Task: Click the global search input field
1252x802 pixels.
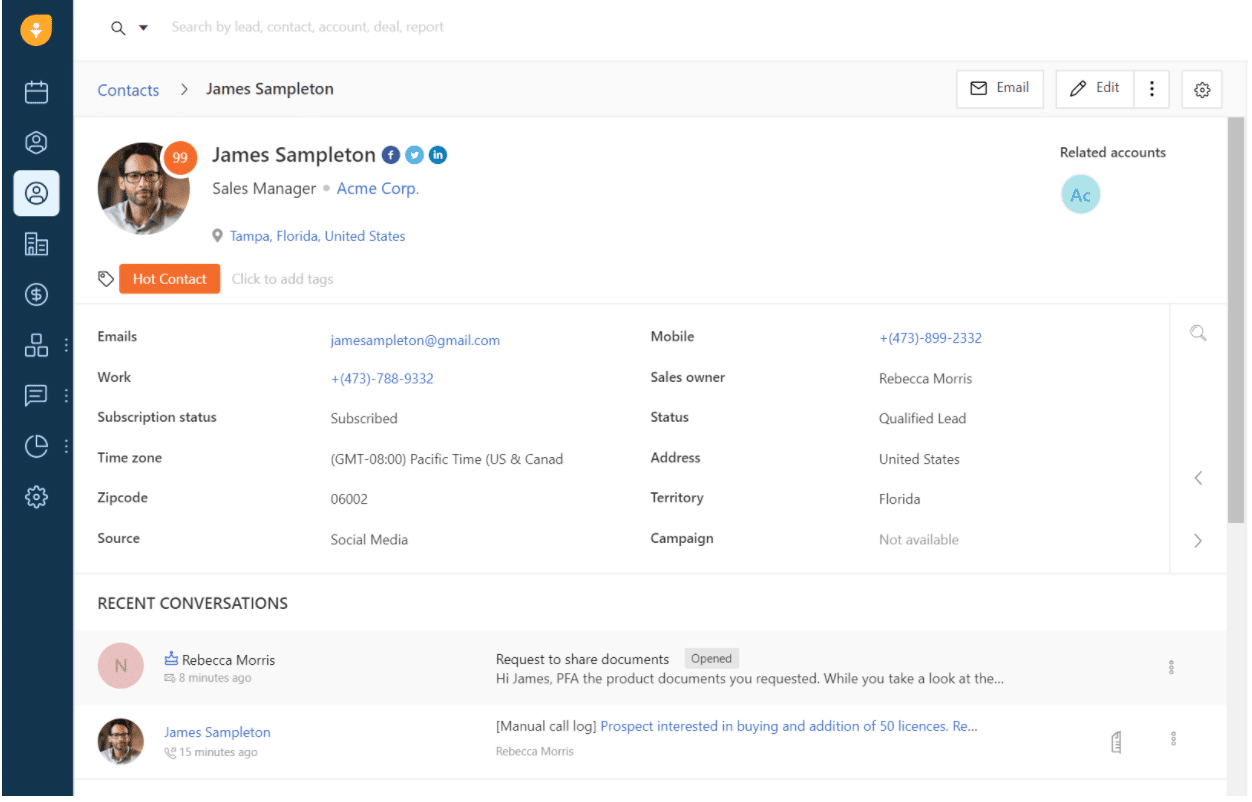Action: (400, 27)
